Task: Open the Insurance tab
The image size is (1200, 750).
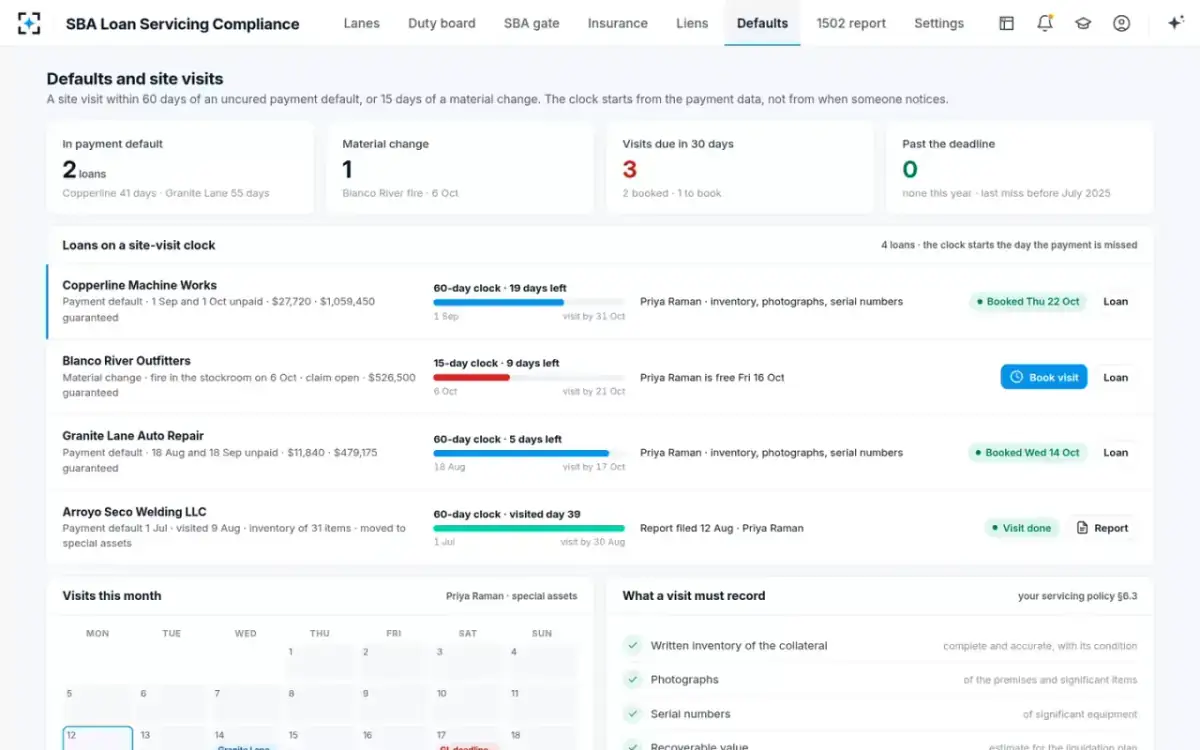Action: click(618, 23)
